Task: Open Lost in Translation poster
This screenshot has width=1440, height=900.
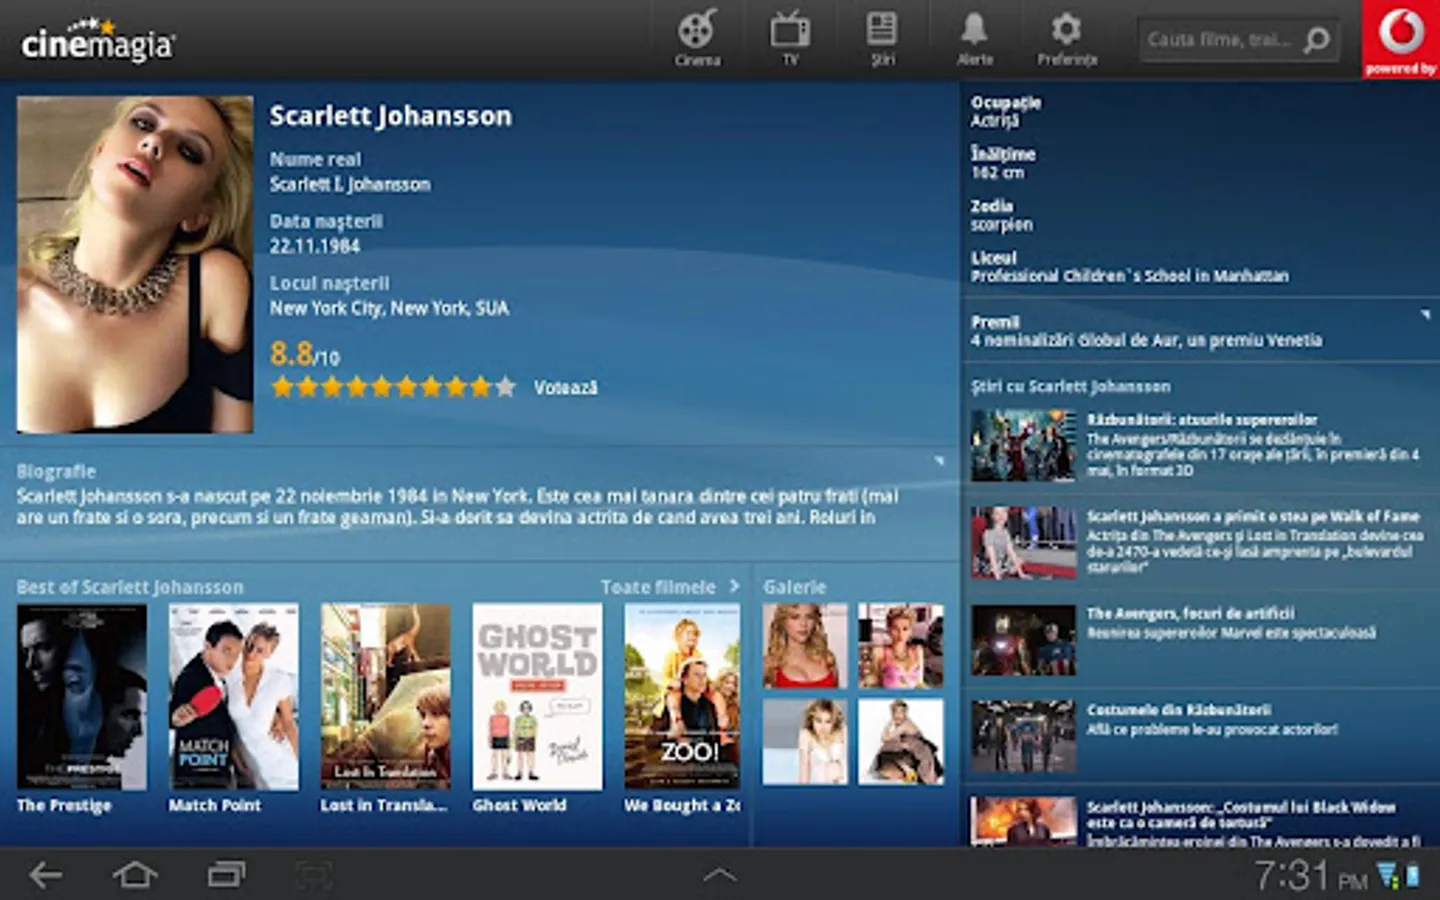Action: 386,696
